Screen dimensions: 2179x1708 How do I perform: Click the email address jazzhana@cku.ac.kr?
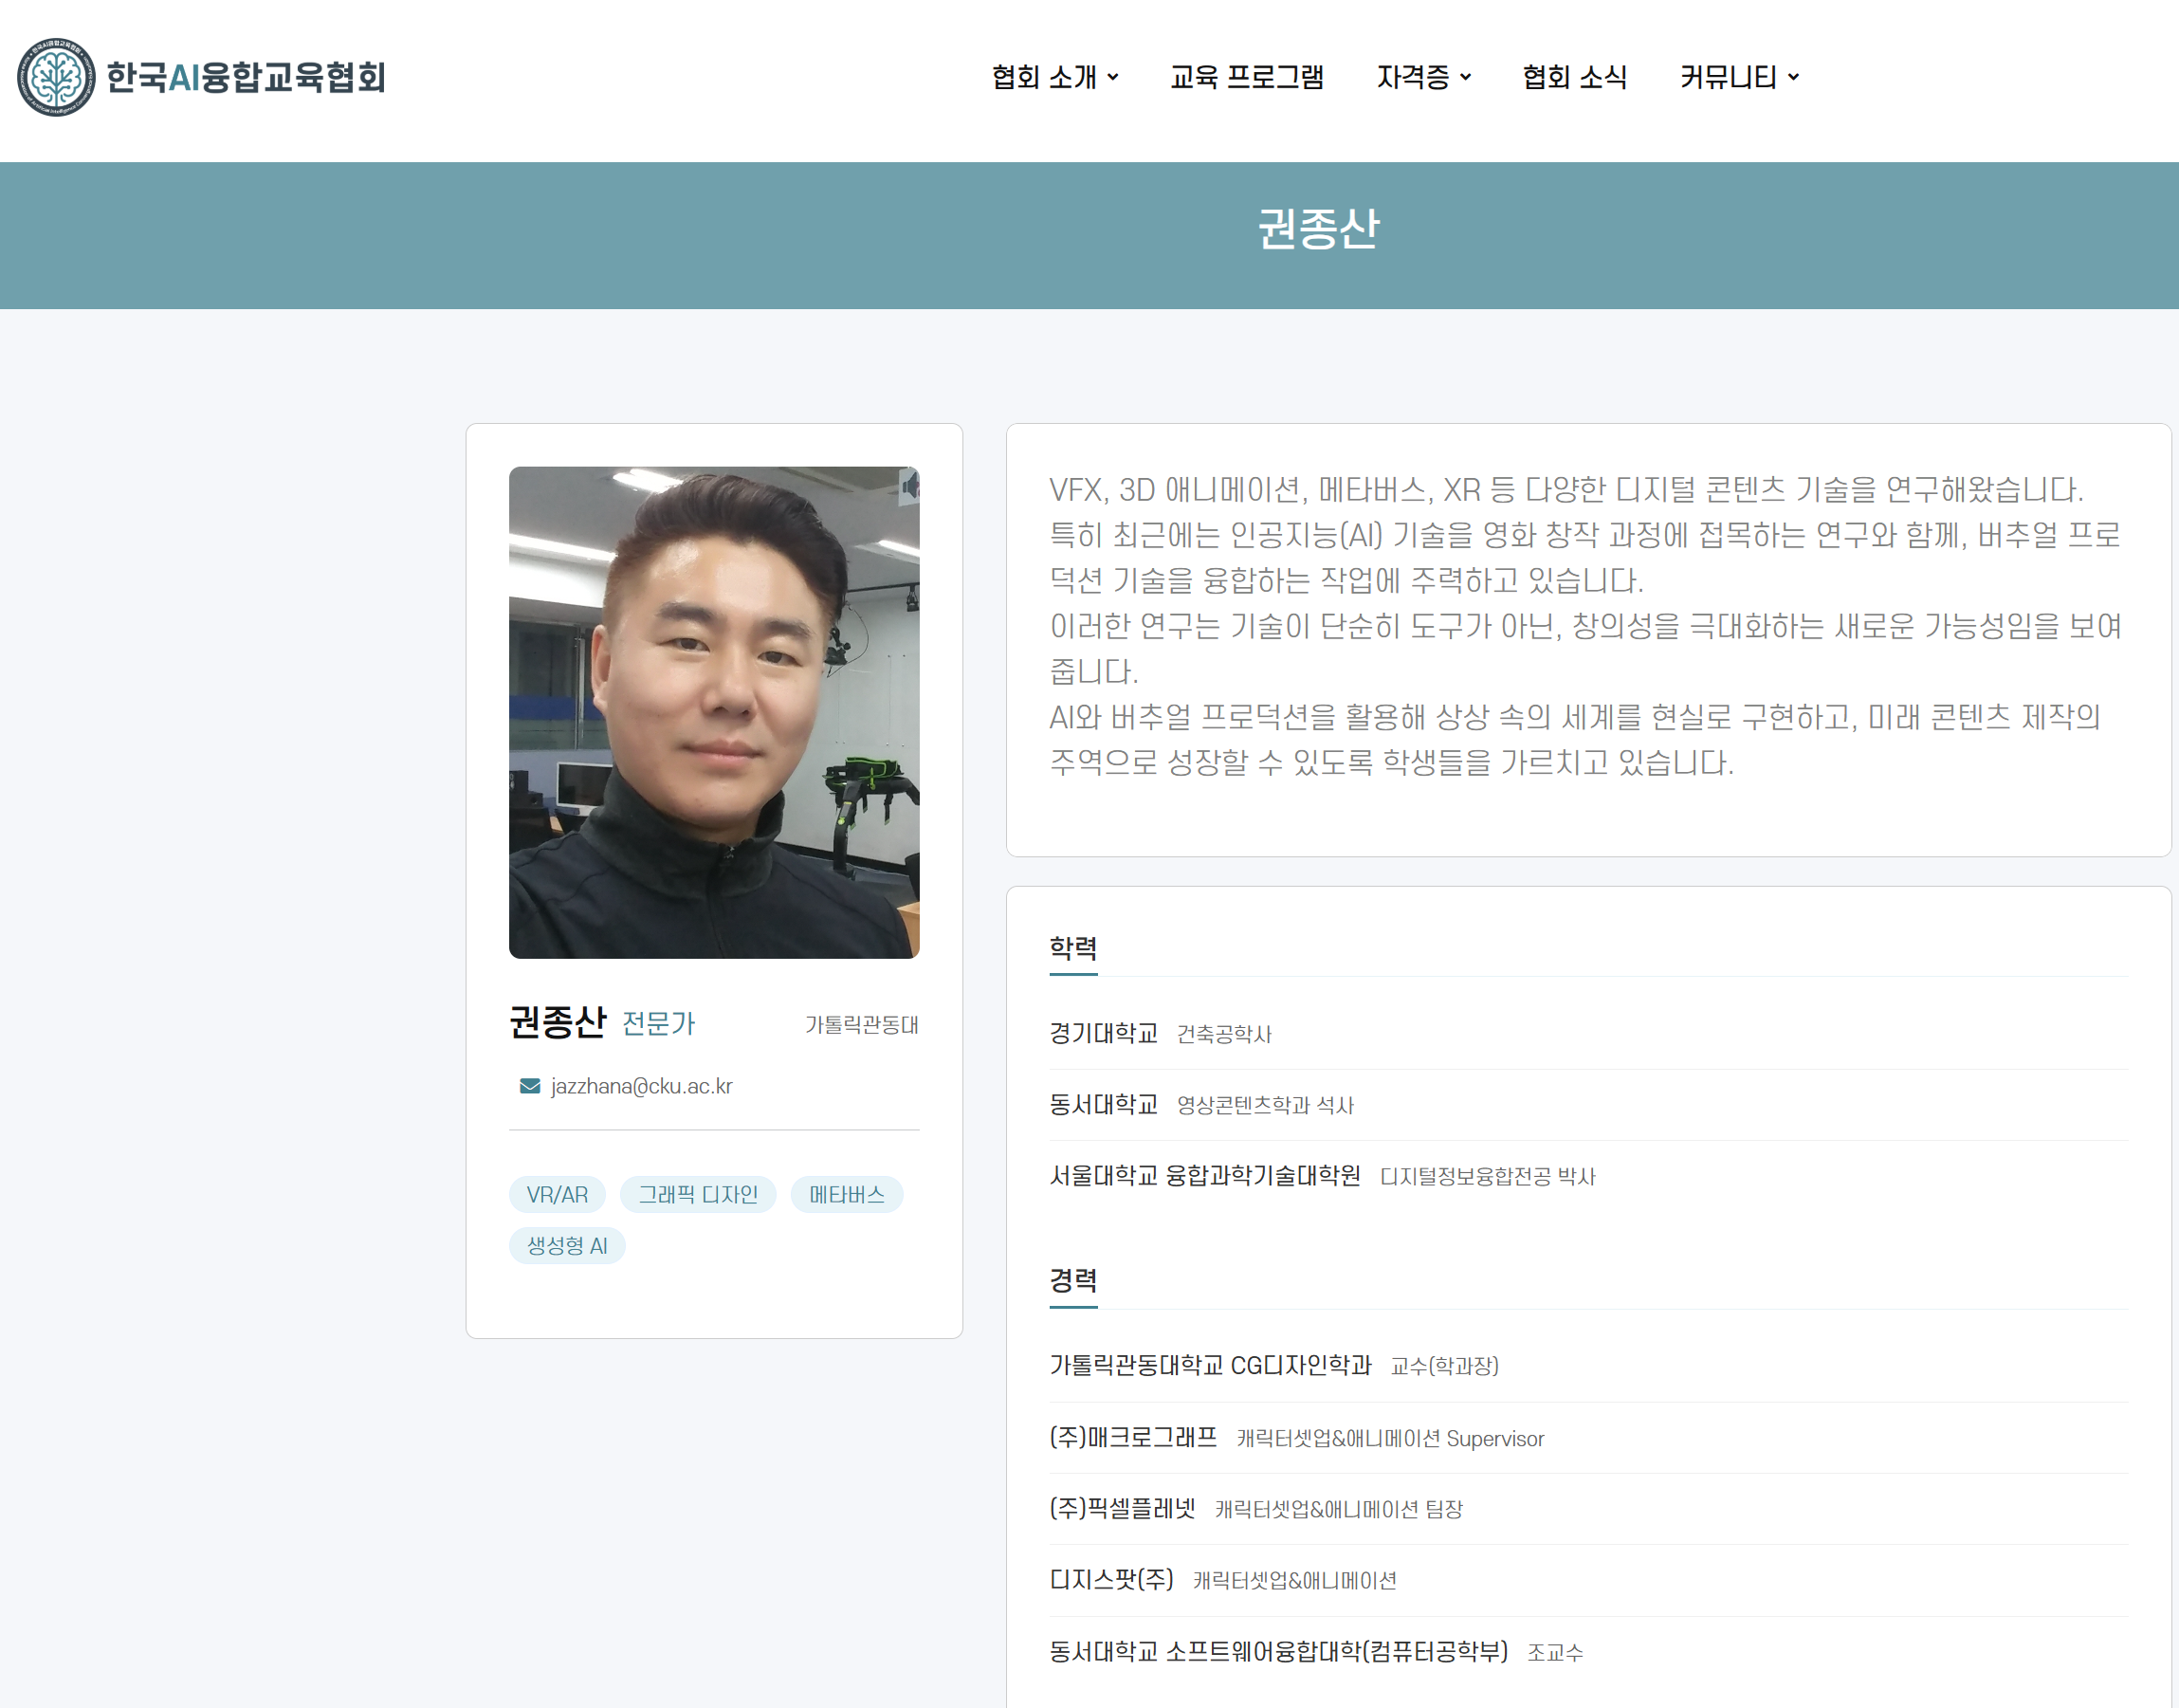click(640, 1086)
